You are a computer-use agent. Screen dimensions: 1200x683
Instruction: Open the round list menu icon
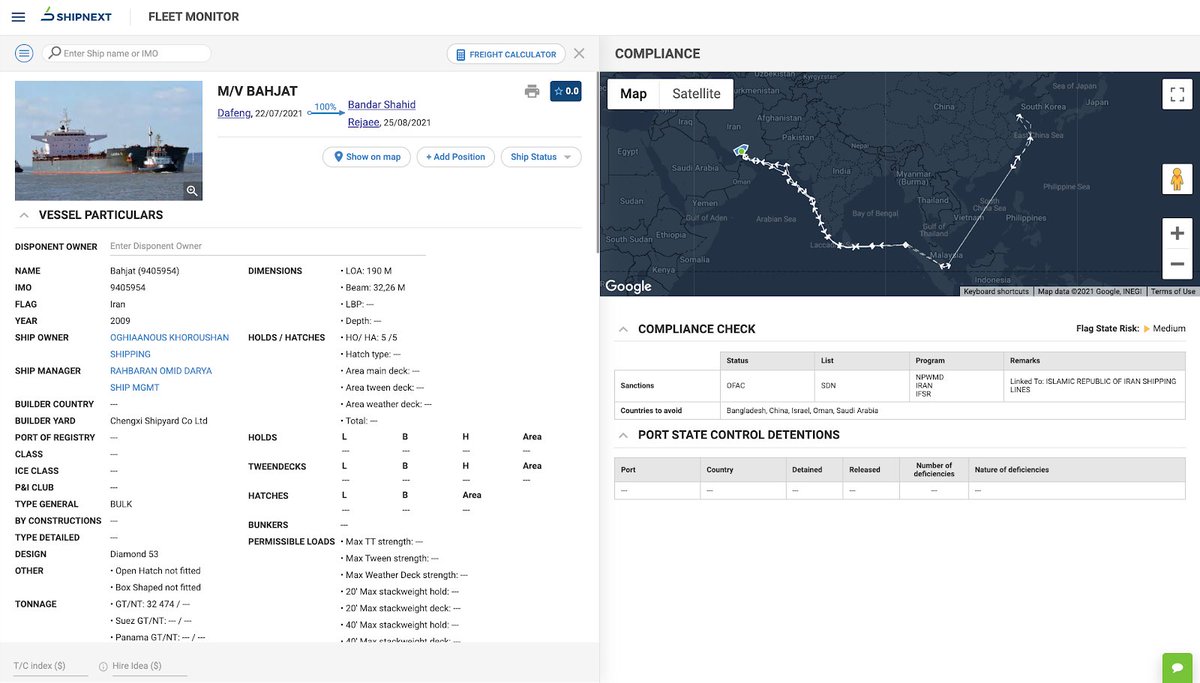tap(25, 53)
